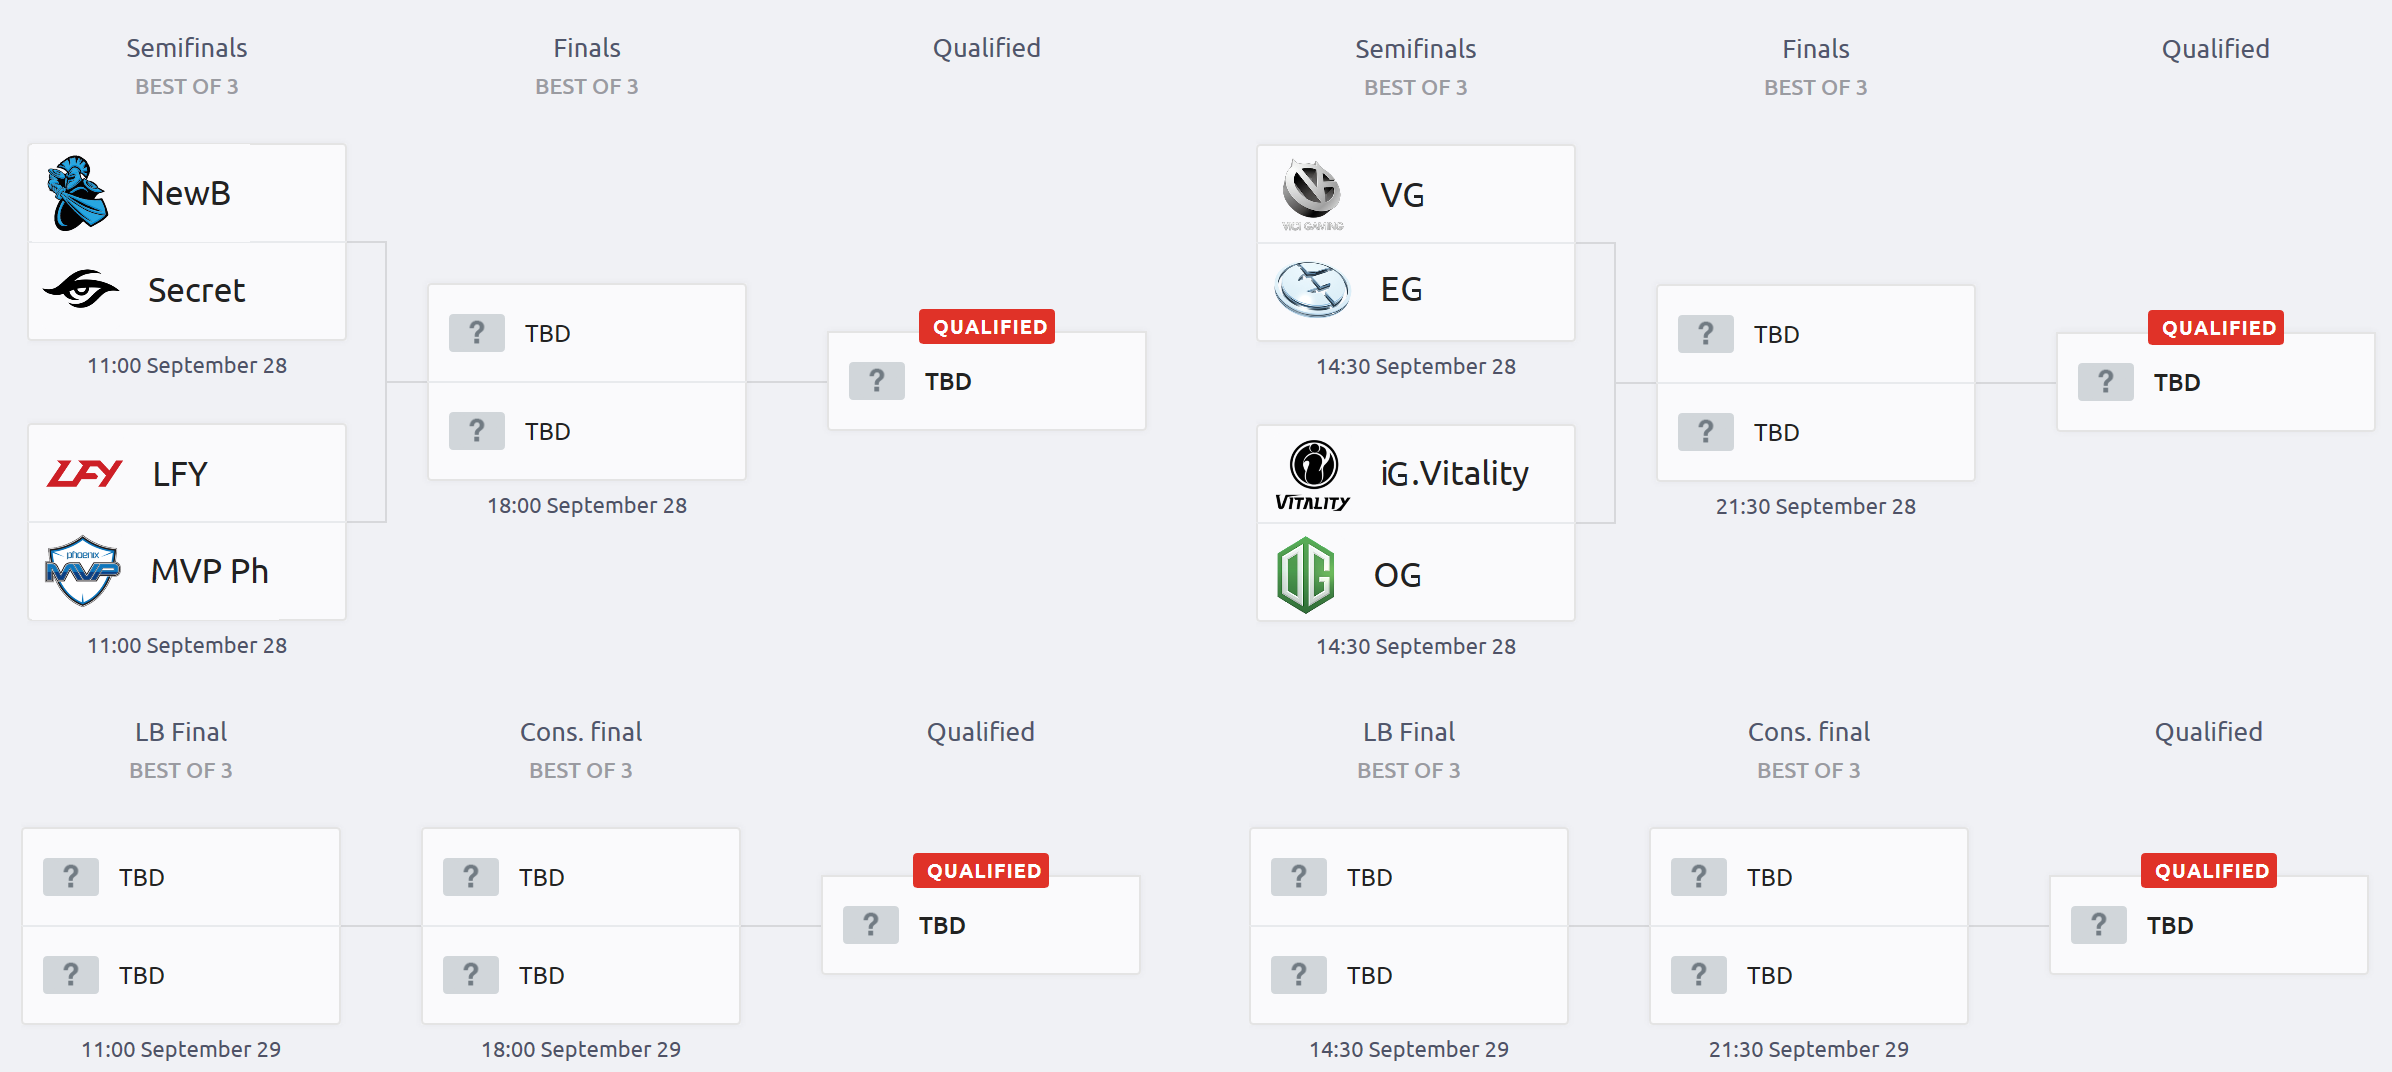Click the lower-right QUALIFIED red badge
The height and width of the screenshot is (1072, 2392).
(2209, 871)
